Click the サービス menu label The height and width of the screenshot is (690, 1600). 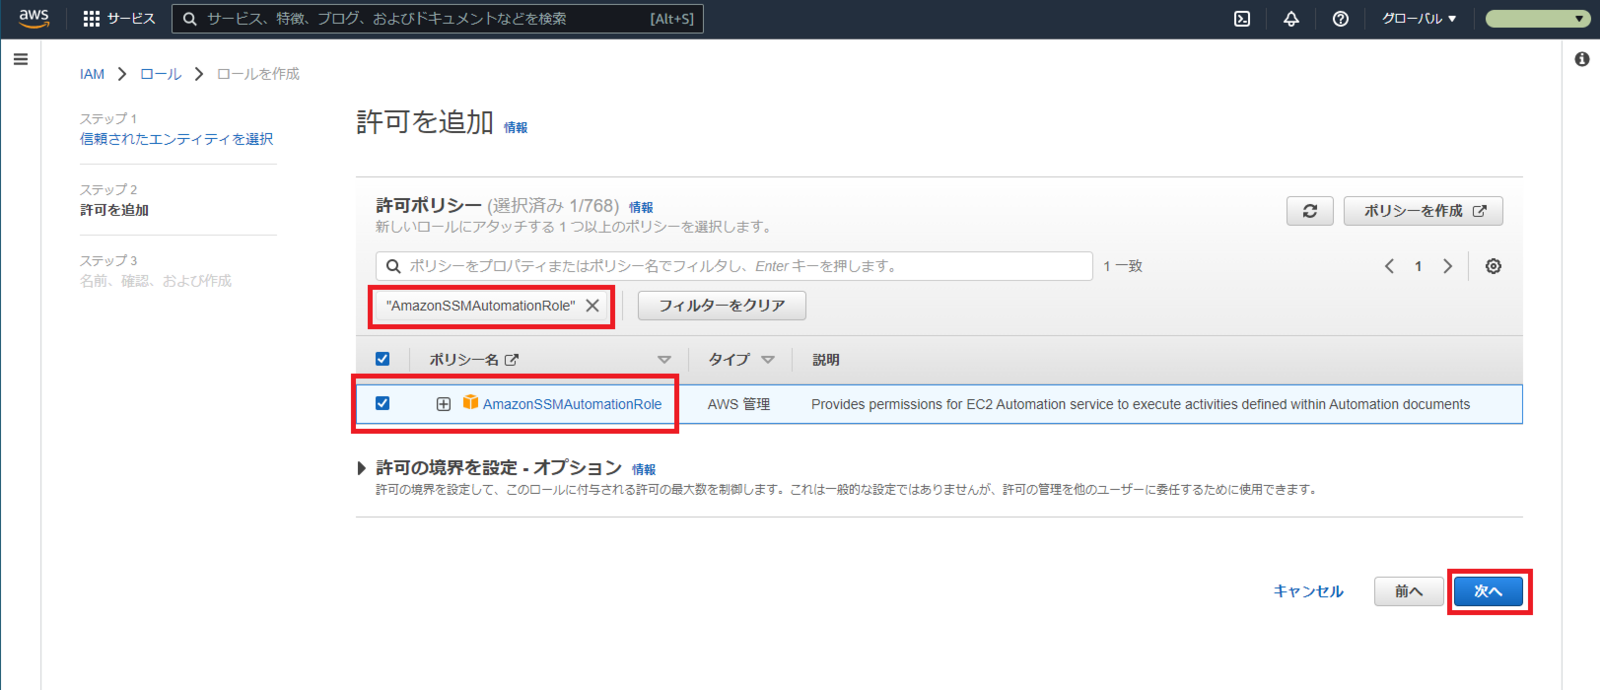coord(131,19)
